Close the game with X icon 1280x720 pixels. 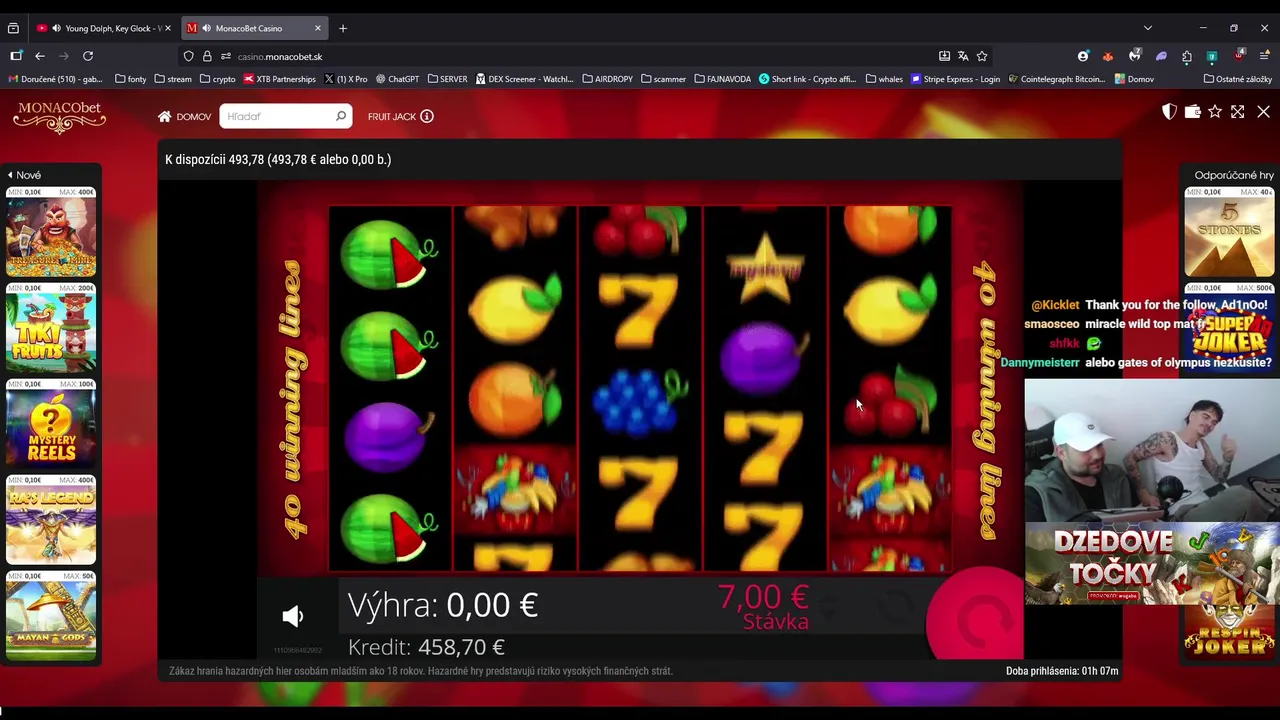[x=1263, y=112]
